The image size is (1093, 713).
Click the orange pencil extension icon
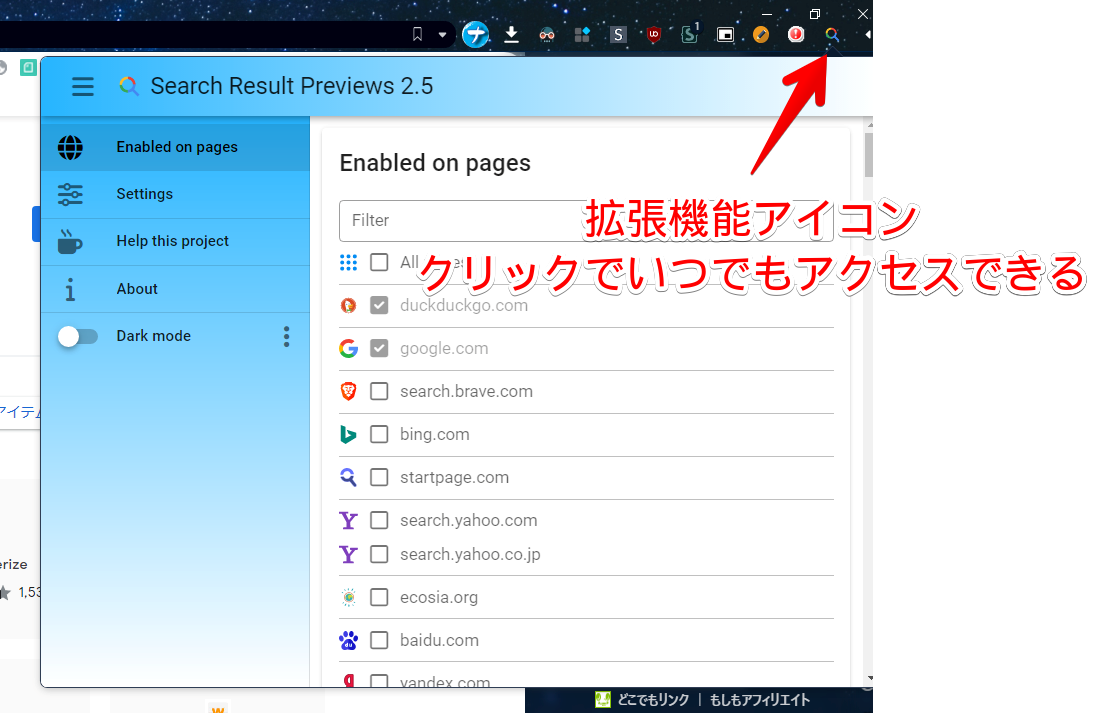pos(761,34)
